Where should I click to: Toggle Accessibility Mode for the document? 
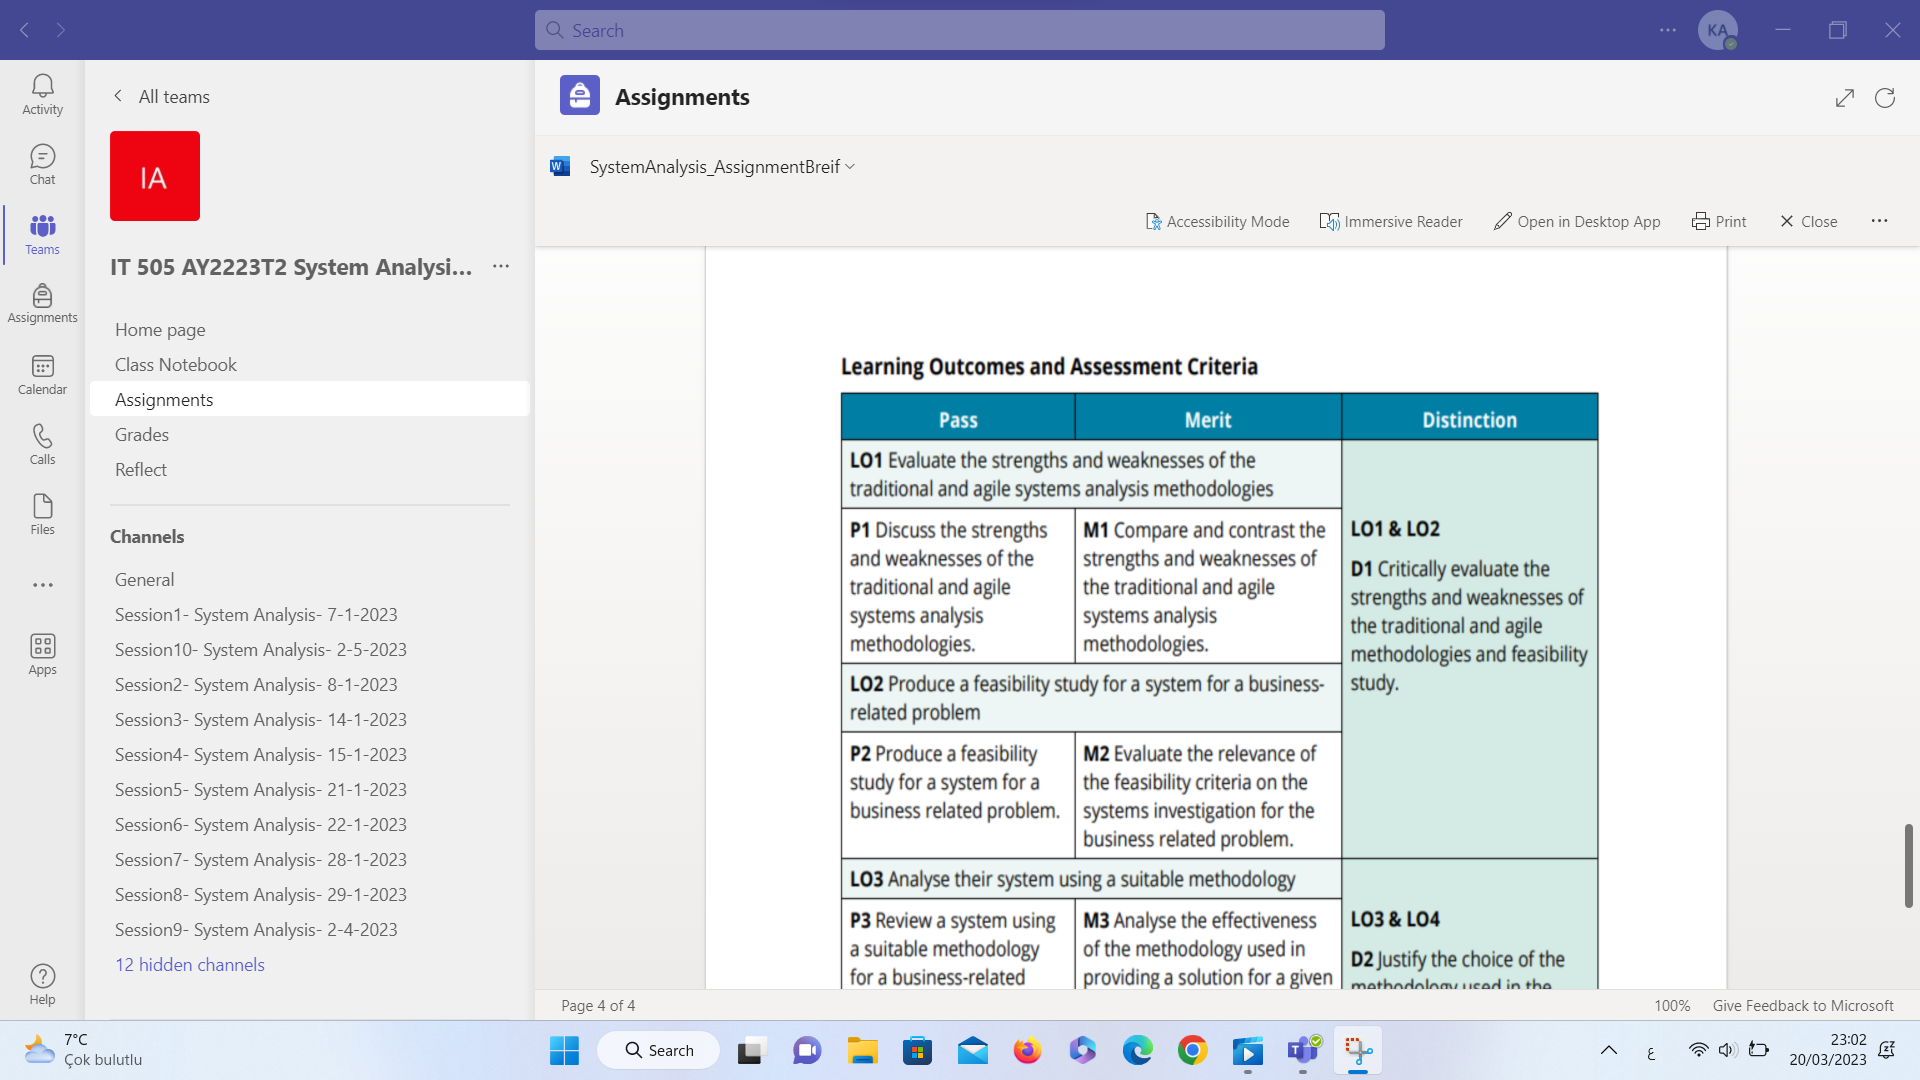point(1217,221)
